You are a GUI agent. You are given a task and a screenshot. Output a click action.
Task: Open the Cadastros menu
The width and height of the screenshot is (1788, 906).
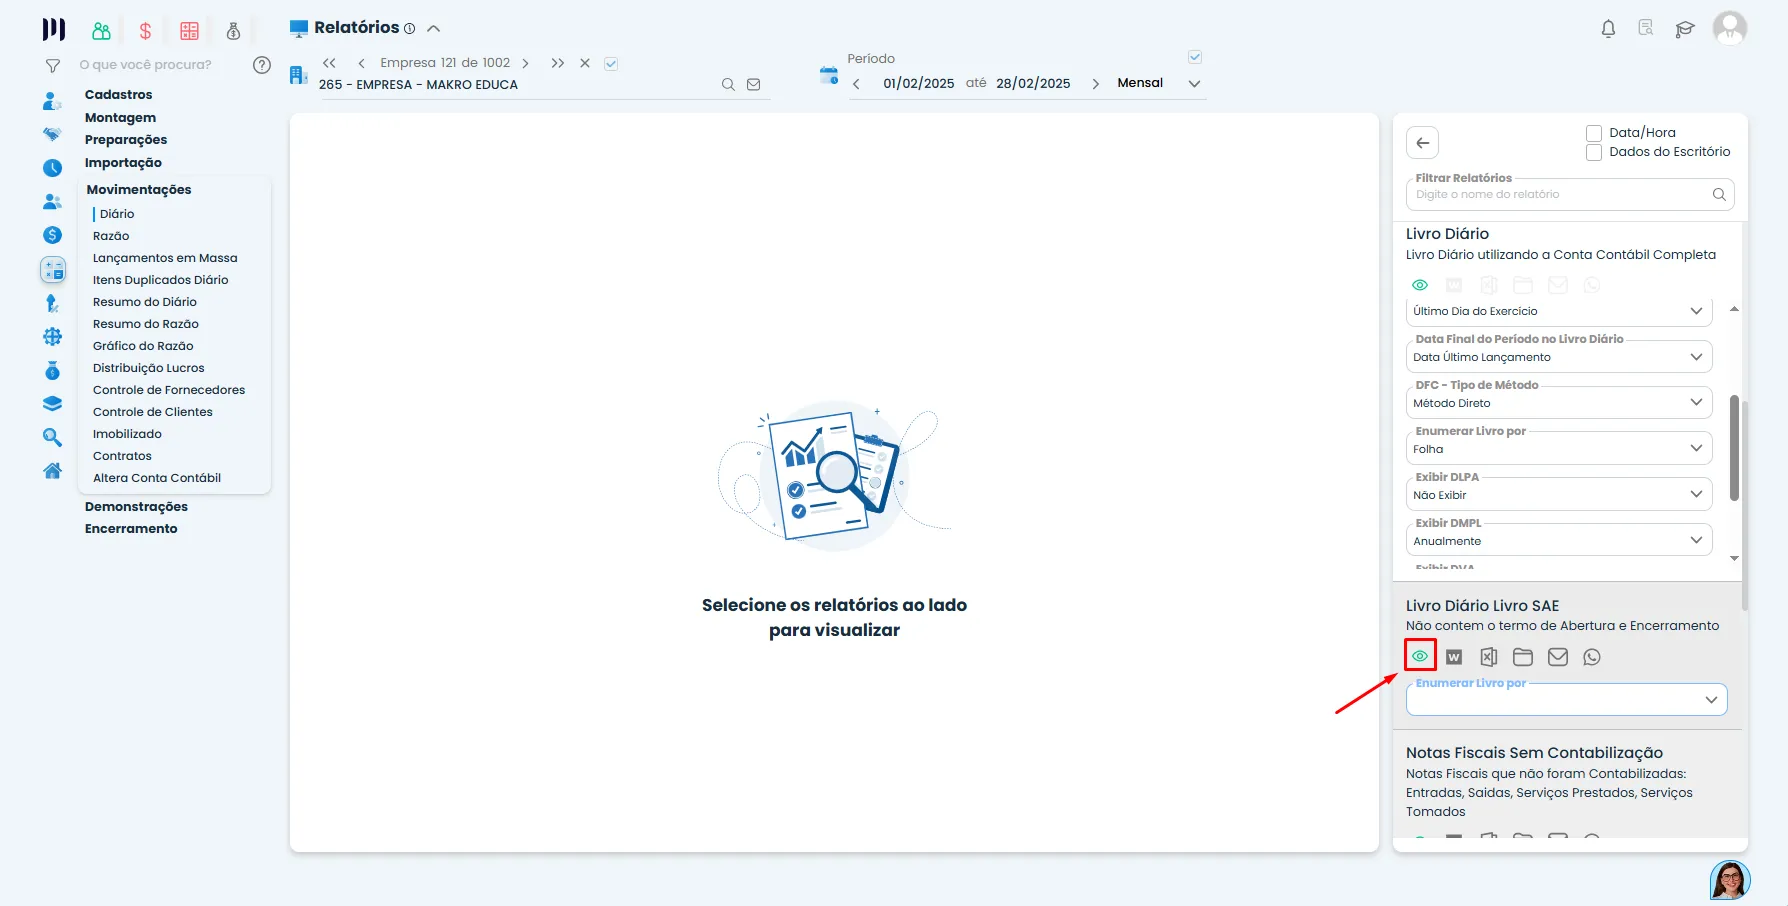(x=119, y=95)
